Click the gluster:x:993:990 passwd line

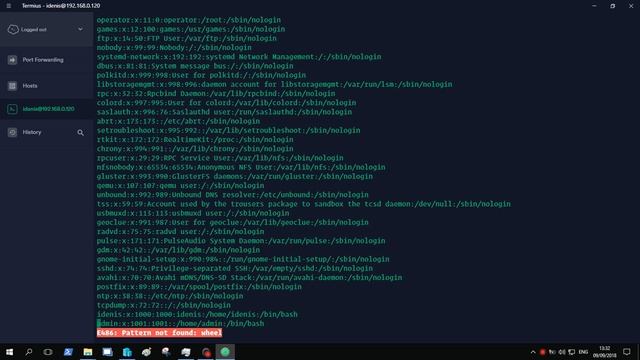[235, 176]
